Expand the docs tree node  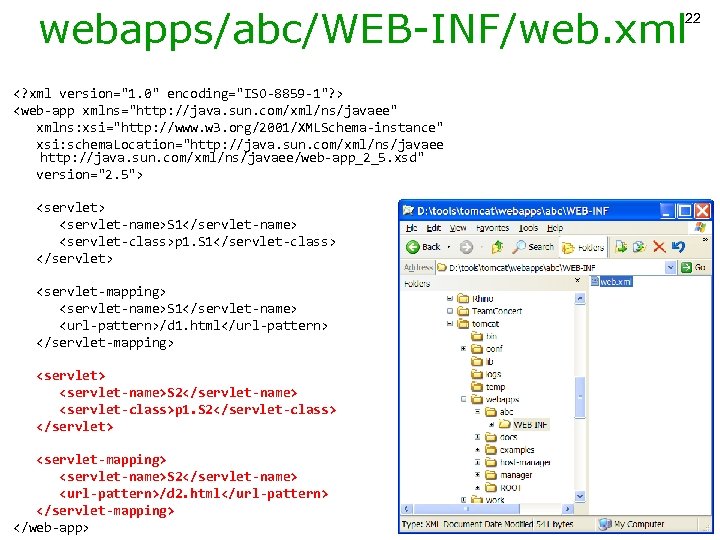[x=478, y=437]
